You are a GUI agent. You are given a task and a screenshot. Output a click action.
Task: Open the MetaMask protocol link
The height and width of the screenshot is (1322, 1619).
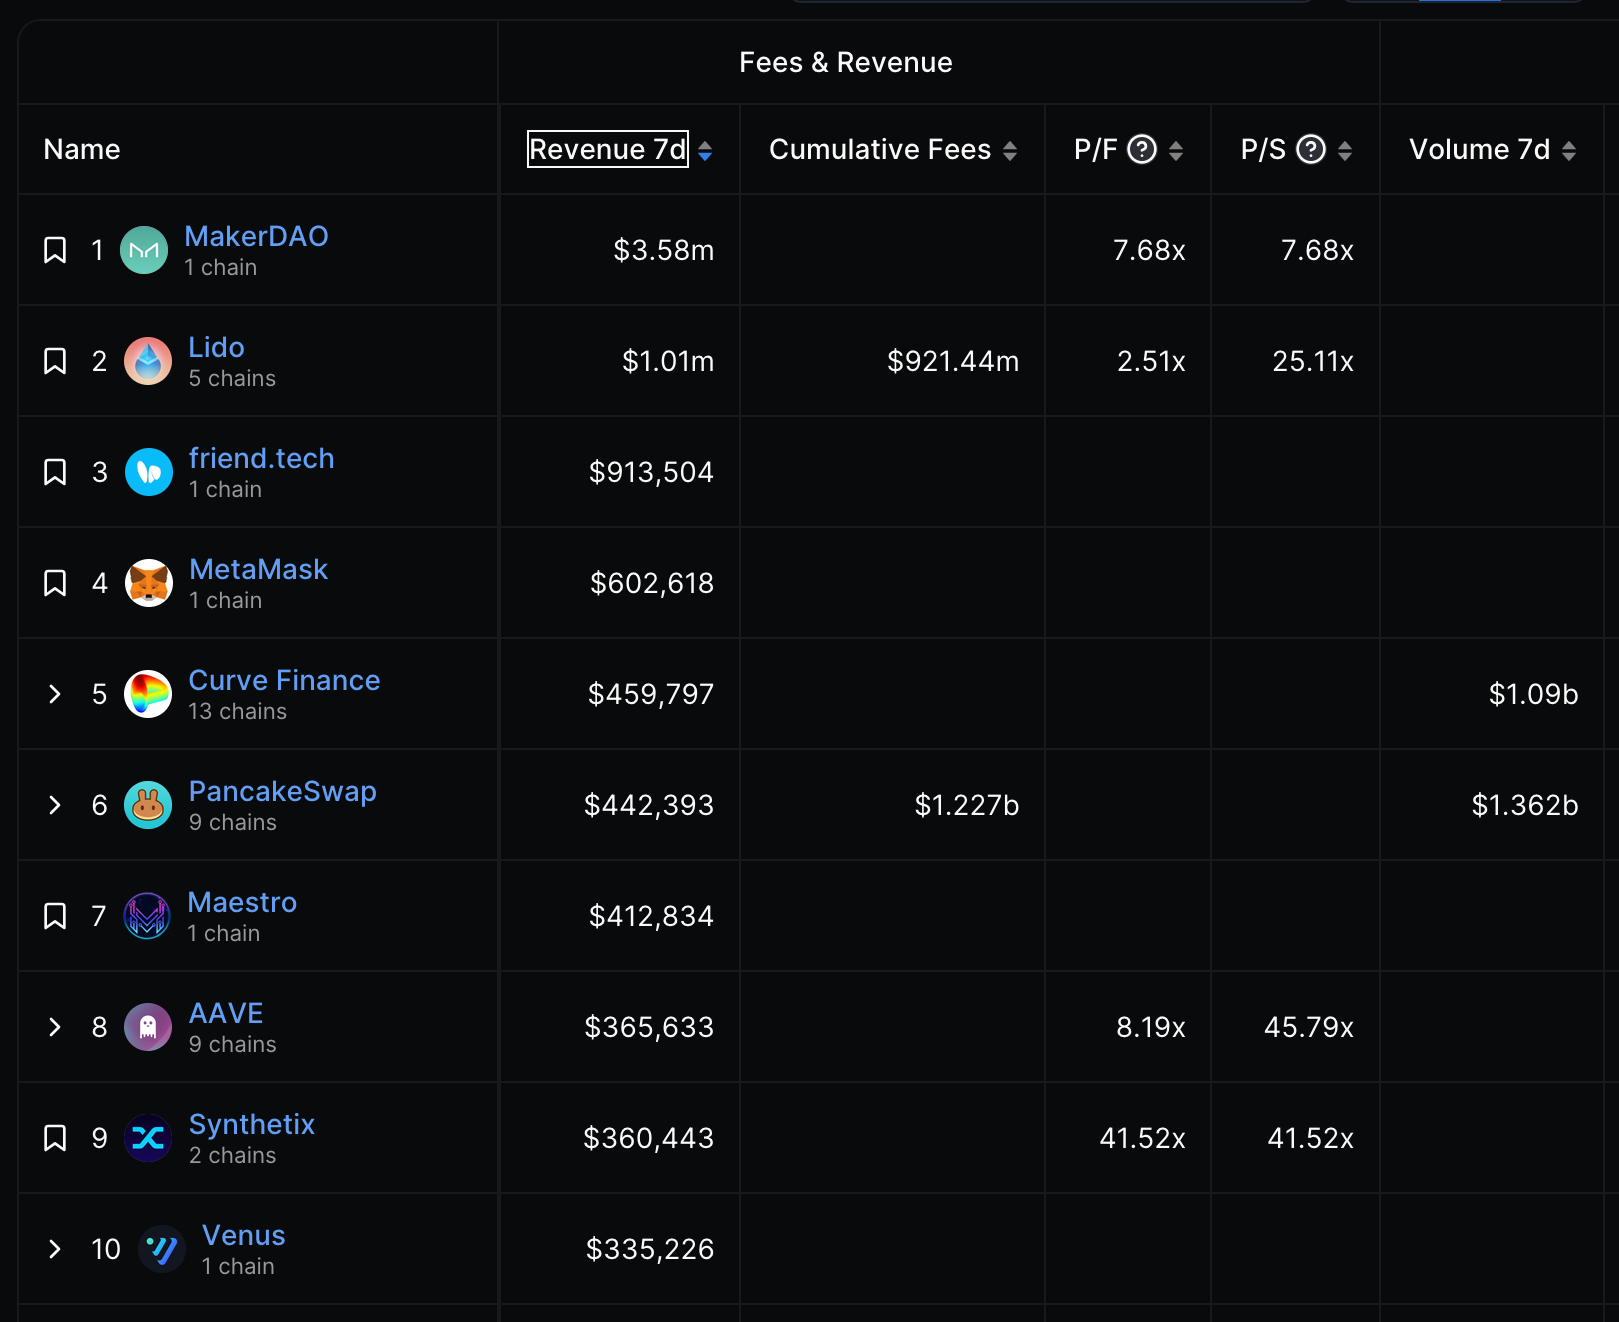click(259, 569)
